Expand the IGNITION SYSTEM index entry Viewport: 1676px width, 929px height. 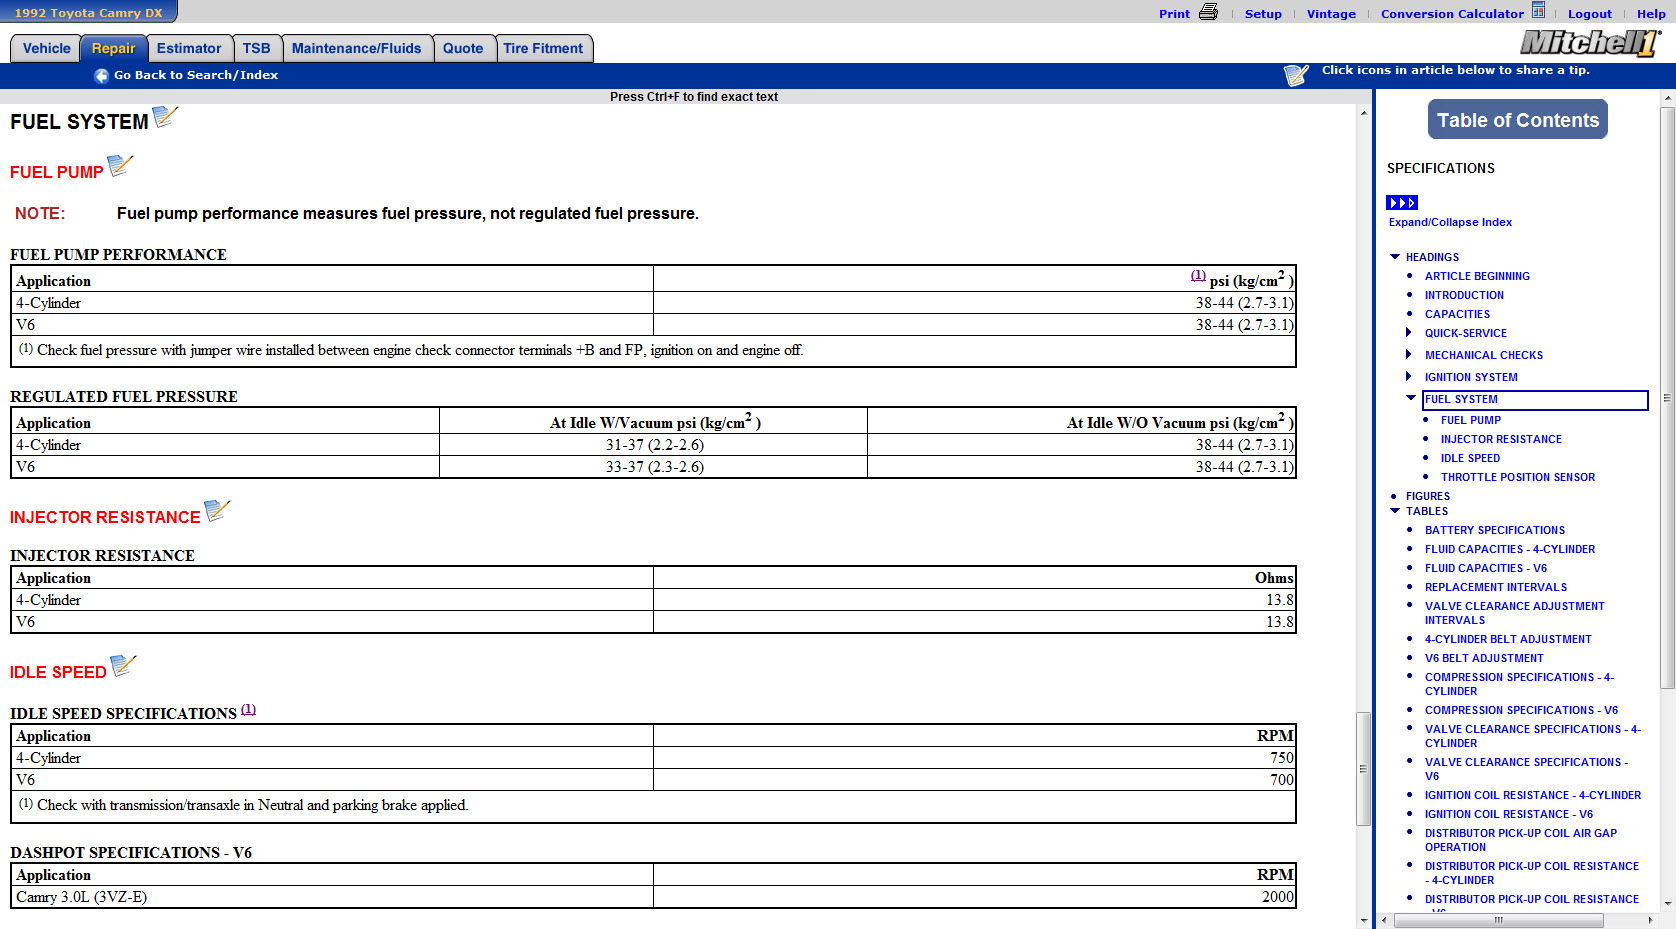tap(1409, 377)
